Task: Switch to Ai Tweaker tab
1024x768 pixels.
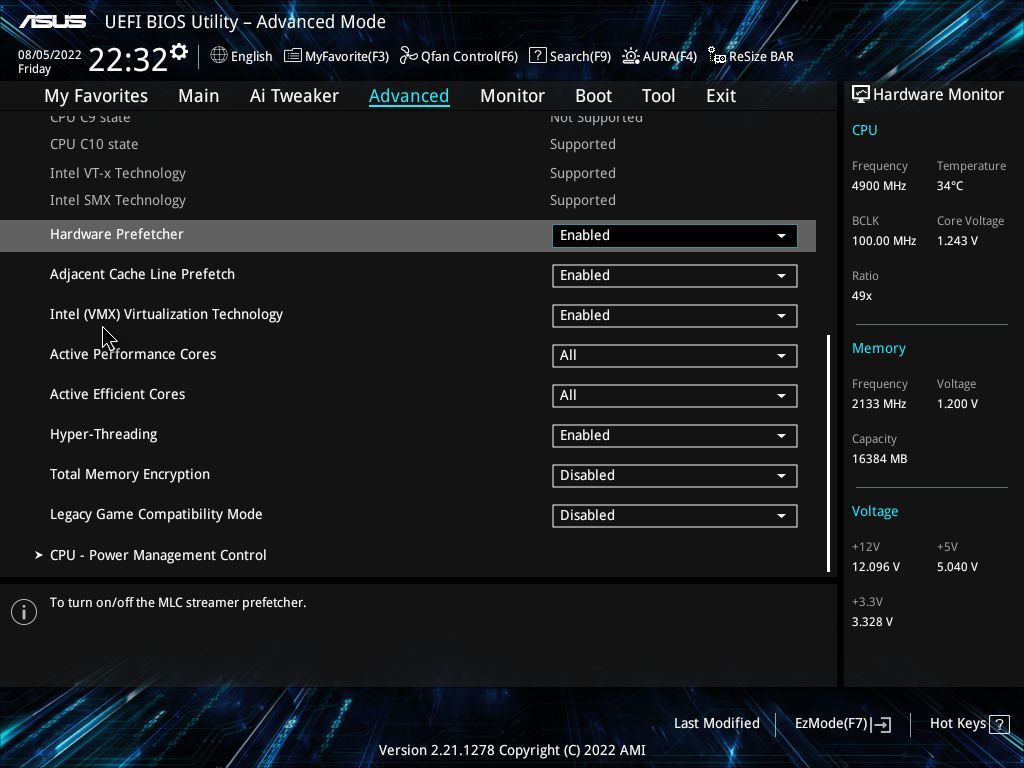Action: click(x=294, y=96)
